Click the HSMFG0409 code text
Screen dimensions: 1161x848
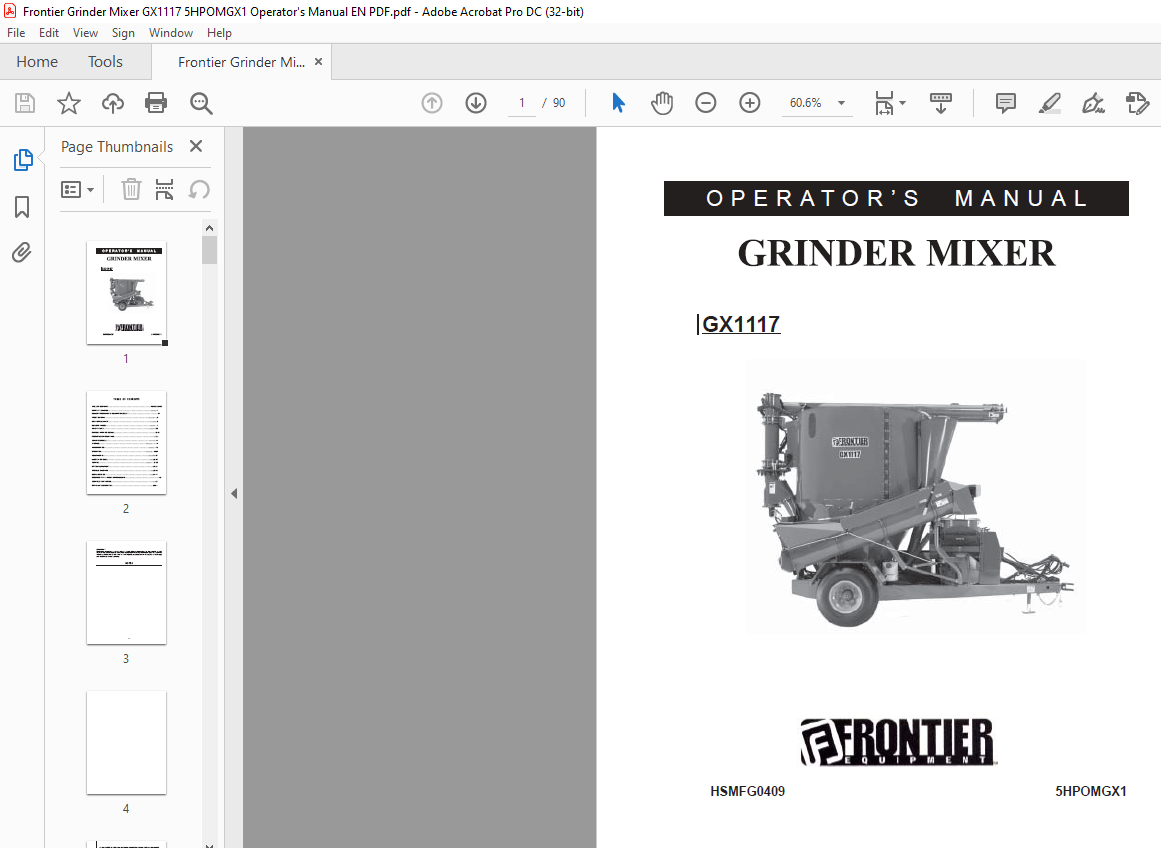pos(747,791)
